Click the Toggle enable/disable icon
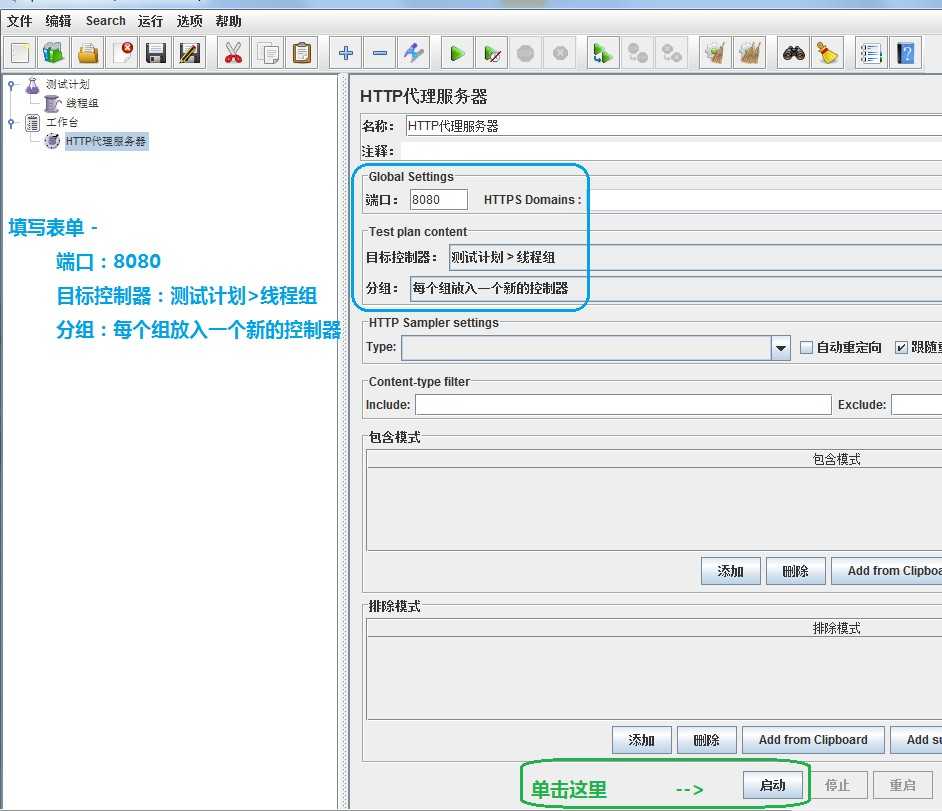942x811 pixels. click(414, 53)
